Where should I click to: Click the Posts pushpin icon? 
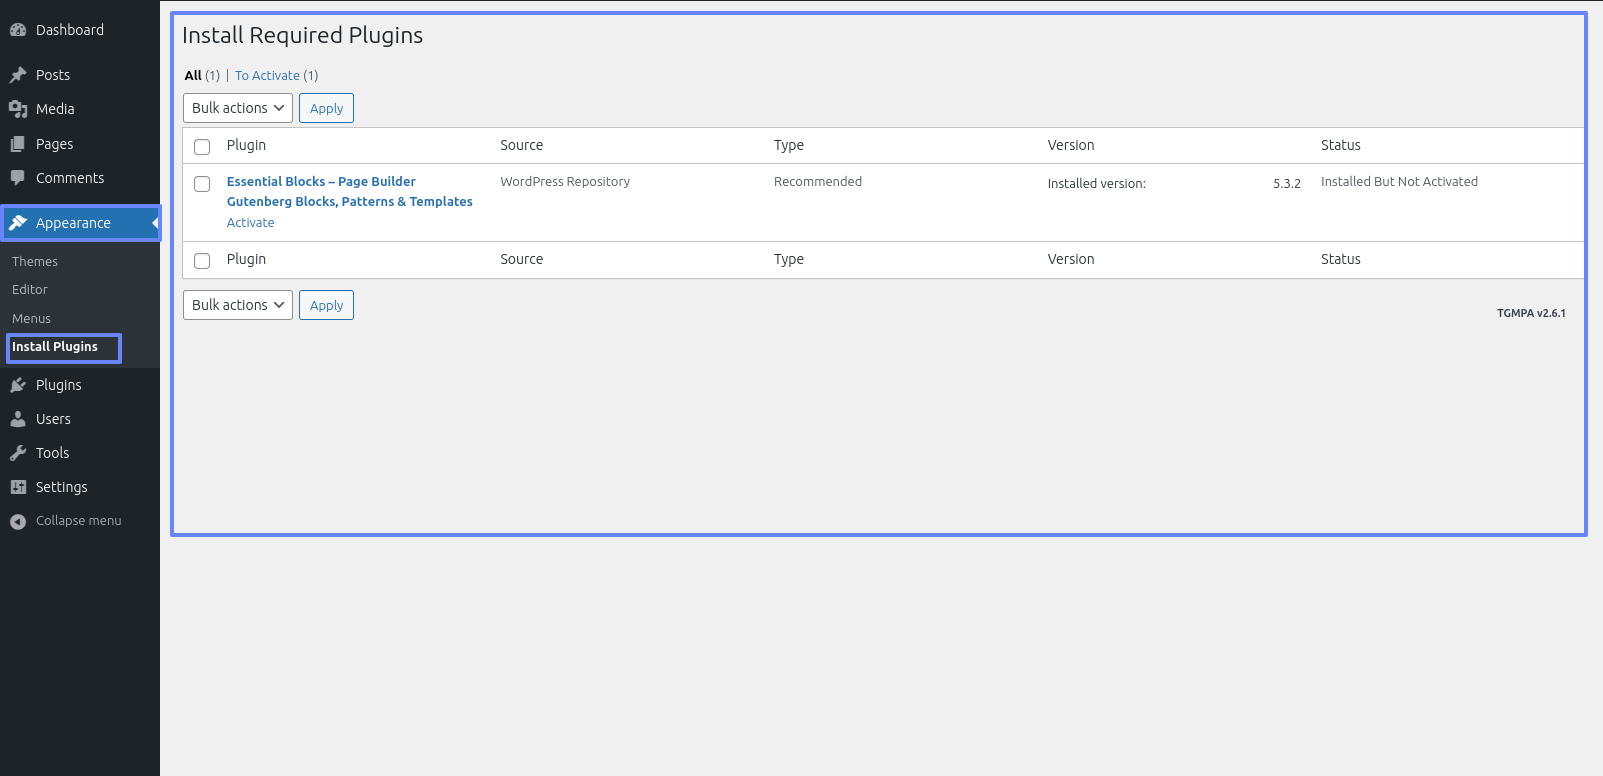pyautogui.click(x=18, y=75)
